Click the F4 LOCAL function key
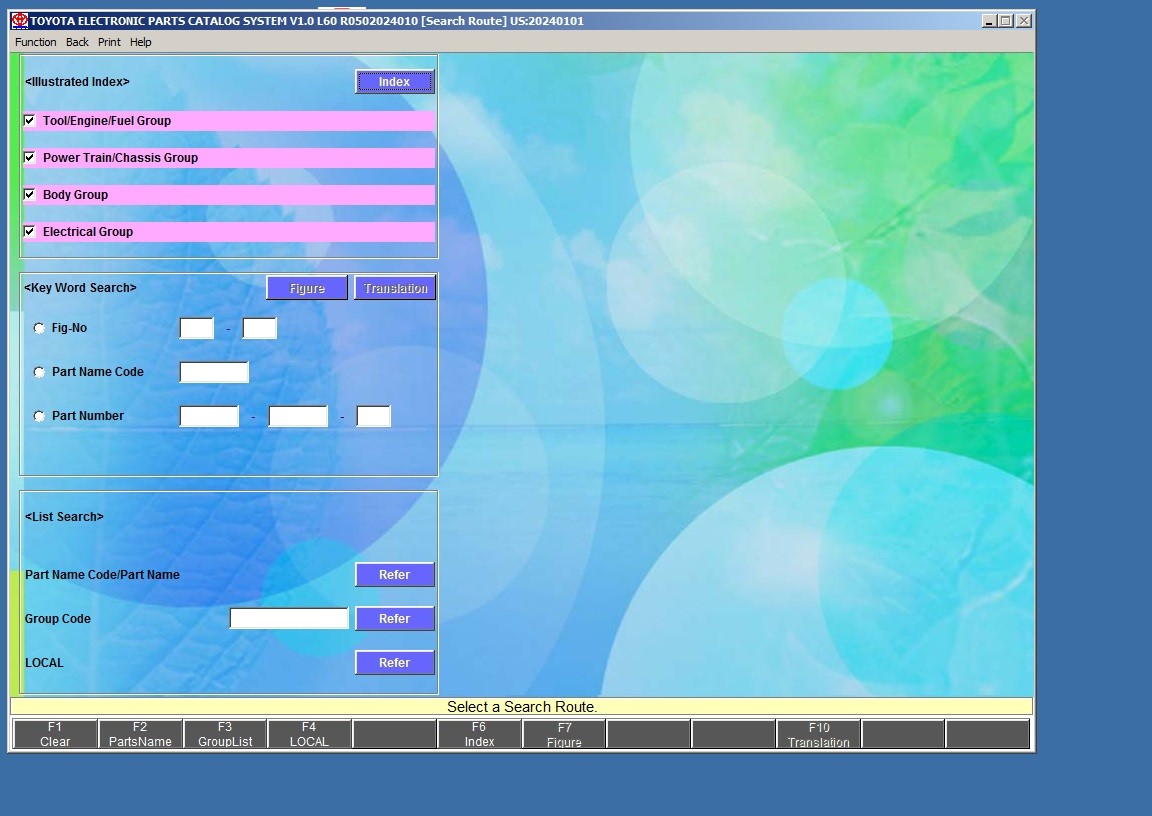Screen dimensions: 1152x816 [x=309, y=734]
